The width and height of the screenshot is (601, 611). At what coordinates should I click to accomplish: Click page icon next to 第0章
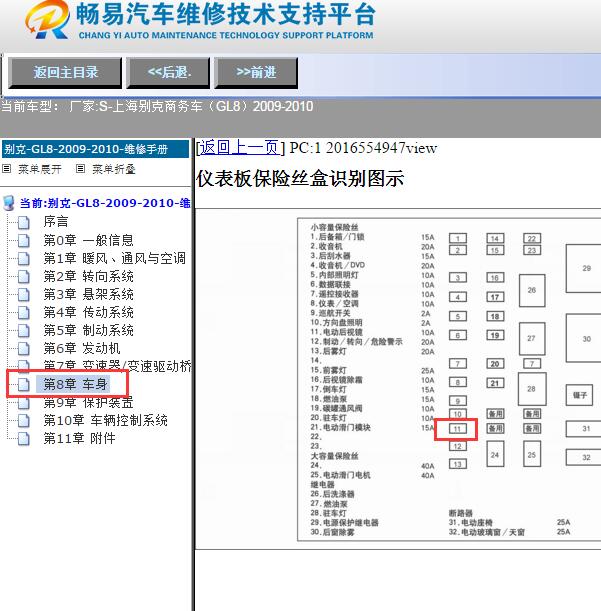pos(24,240)
